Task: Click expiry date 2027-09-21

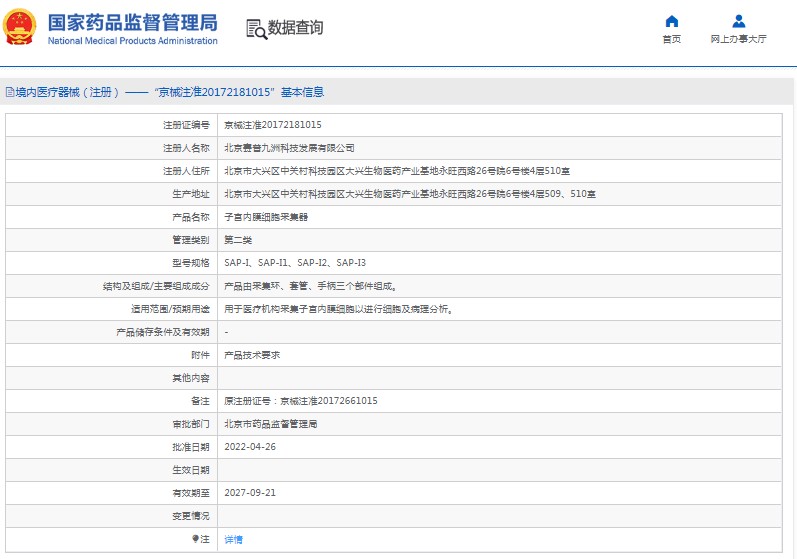Action: tap(249, 493)
